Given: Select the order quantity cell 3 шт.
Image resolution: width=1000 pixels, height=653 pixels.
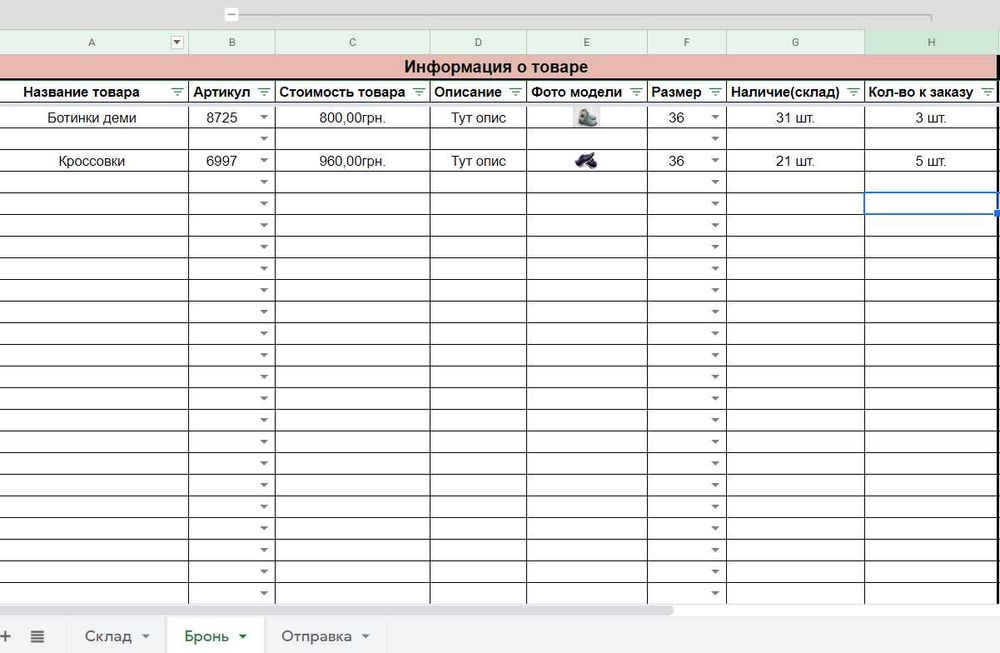Looking at the screenshot, I should point(931,117).
